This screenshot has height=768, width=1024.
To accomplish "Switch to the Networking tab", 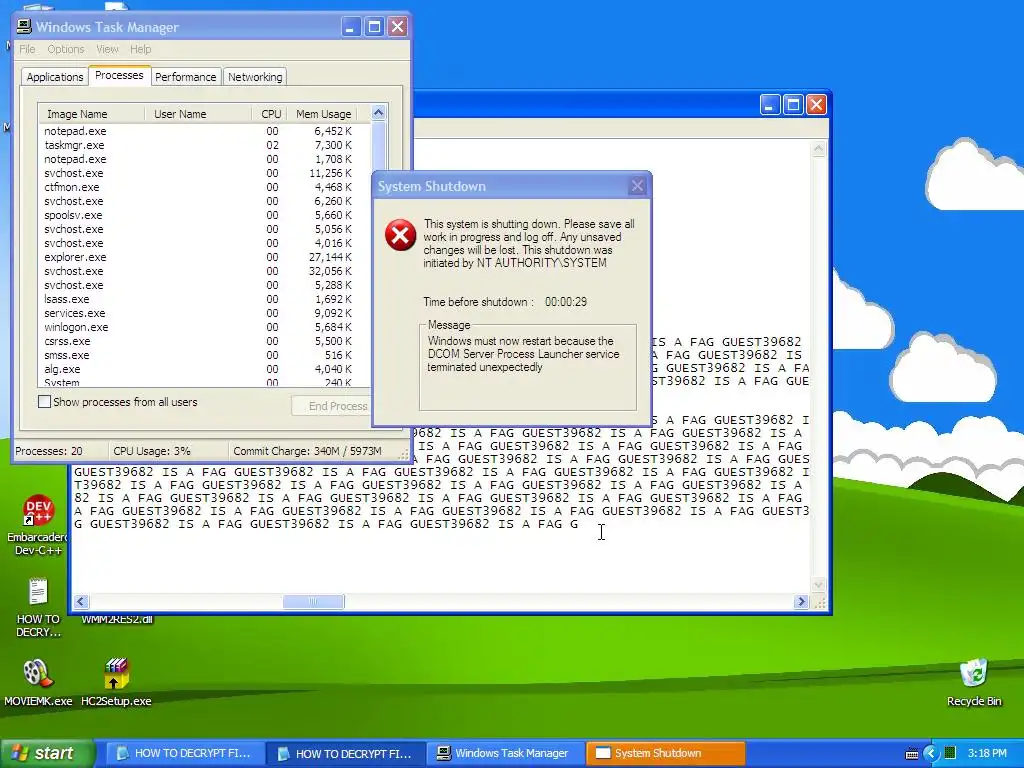I will (x=255, y=77).
